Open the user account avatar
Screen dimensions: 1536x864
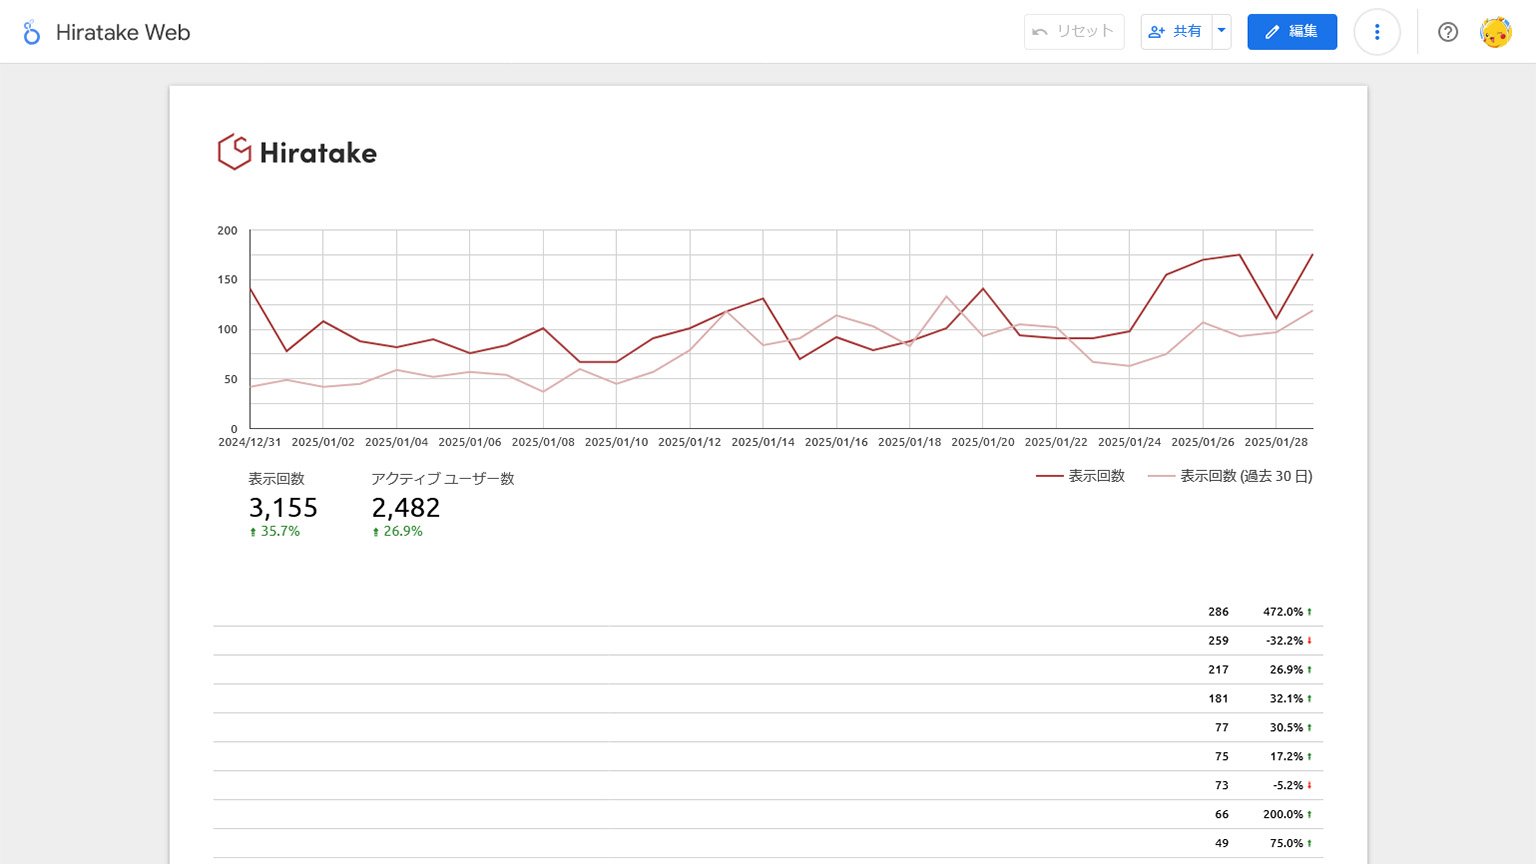1496,32
